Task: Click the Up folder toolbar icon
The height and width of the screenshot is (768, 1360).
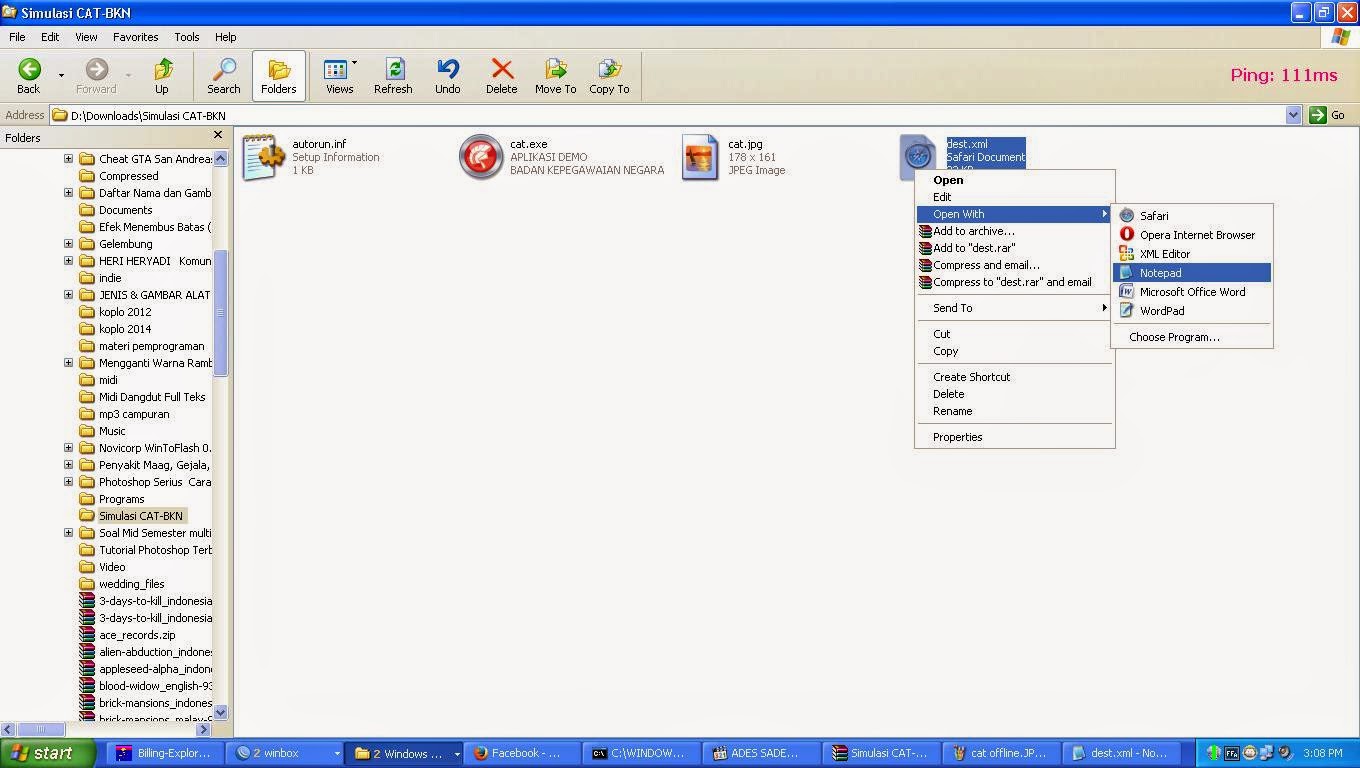Action: pyautogui.click(x=161, y=76)
